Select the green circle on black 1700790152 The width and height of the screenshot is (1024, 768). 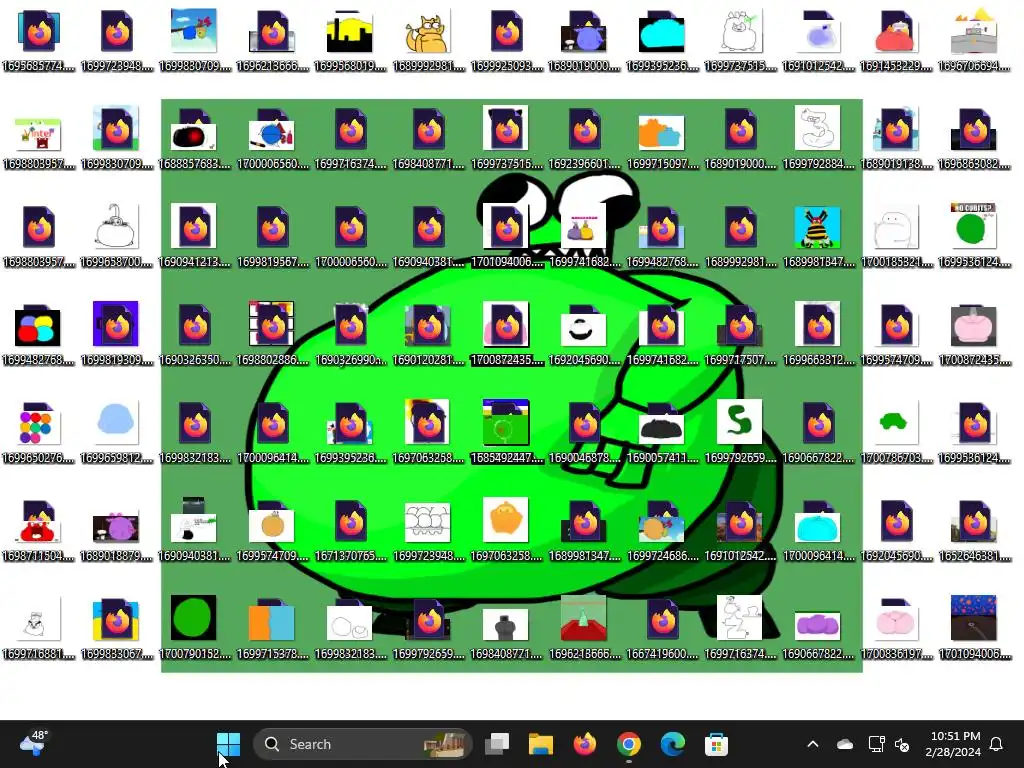pyautogui.click(x=195, y=628)
